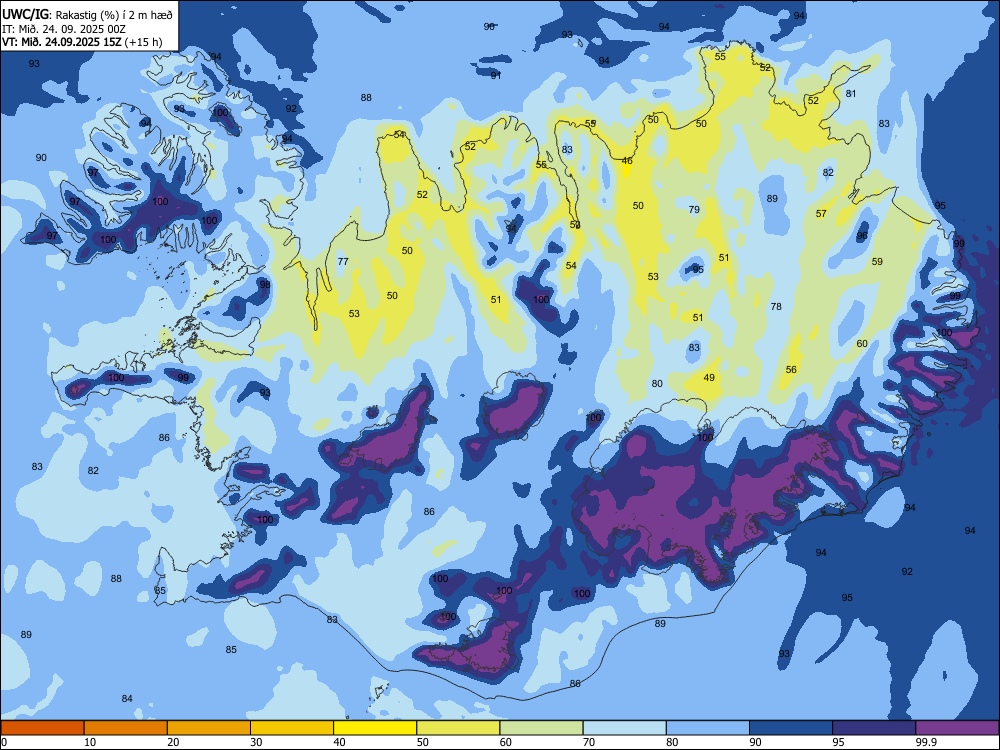Click the 30–40 legend color swatch
Viewport: 1000px width, 750px height.
[x=292, y=728]
